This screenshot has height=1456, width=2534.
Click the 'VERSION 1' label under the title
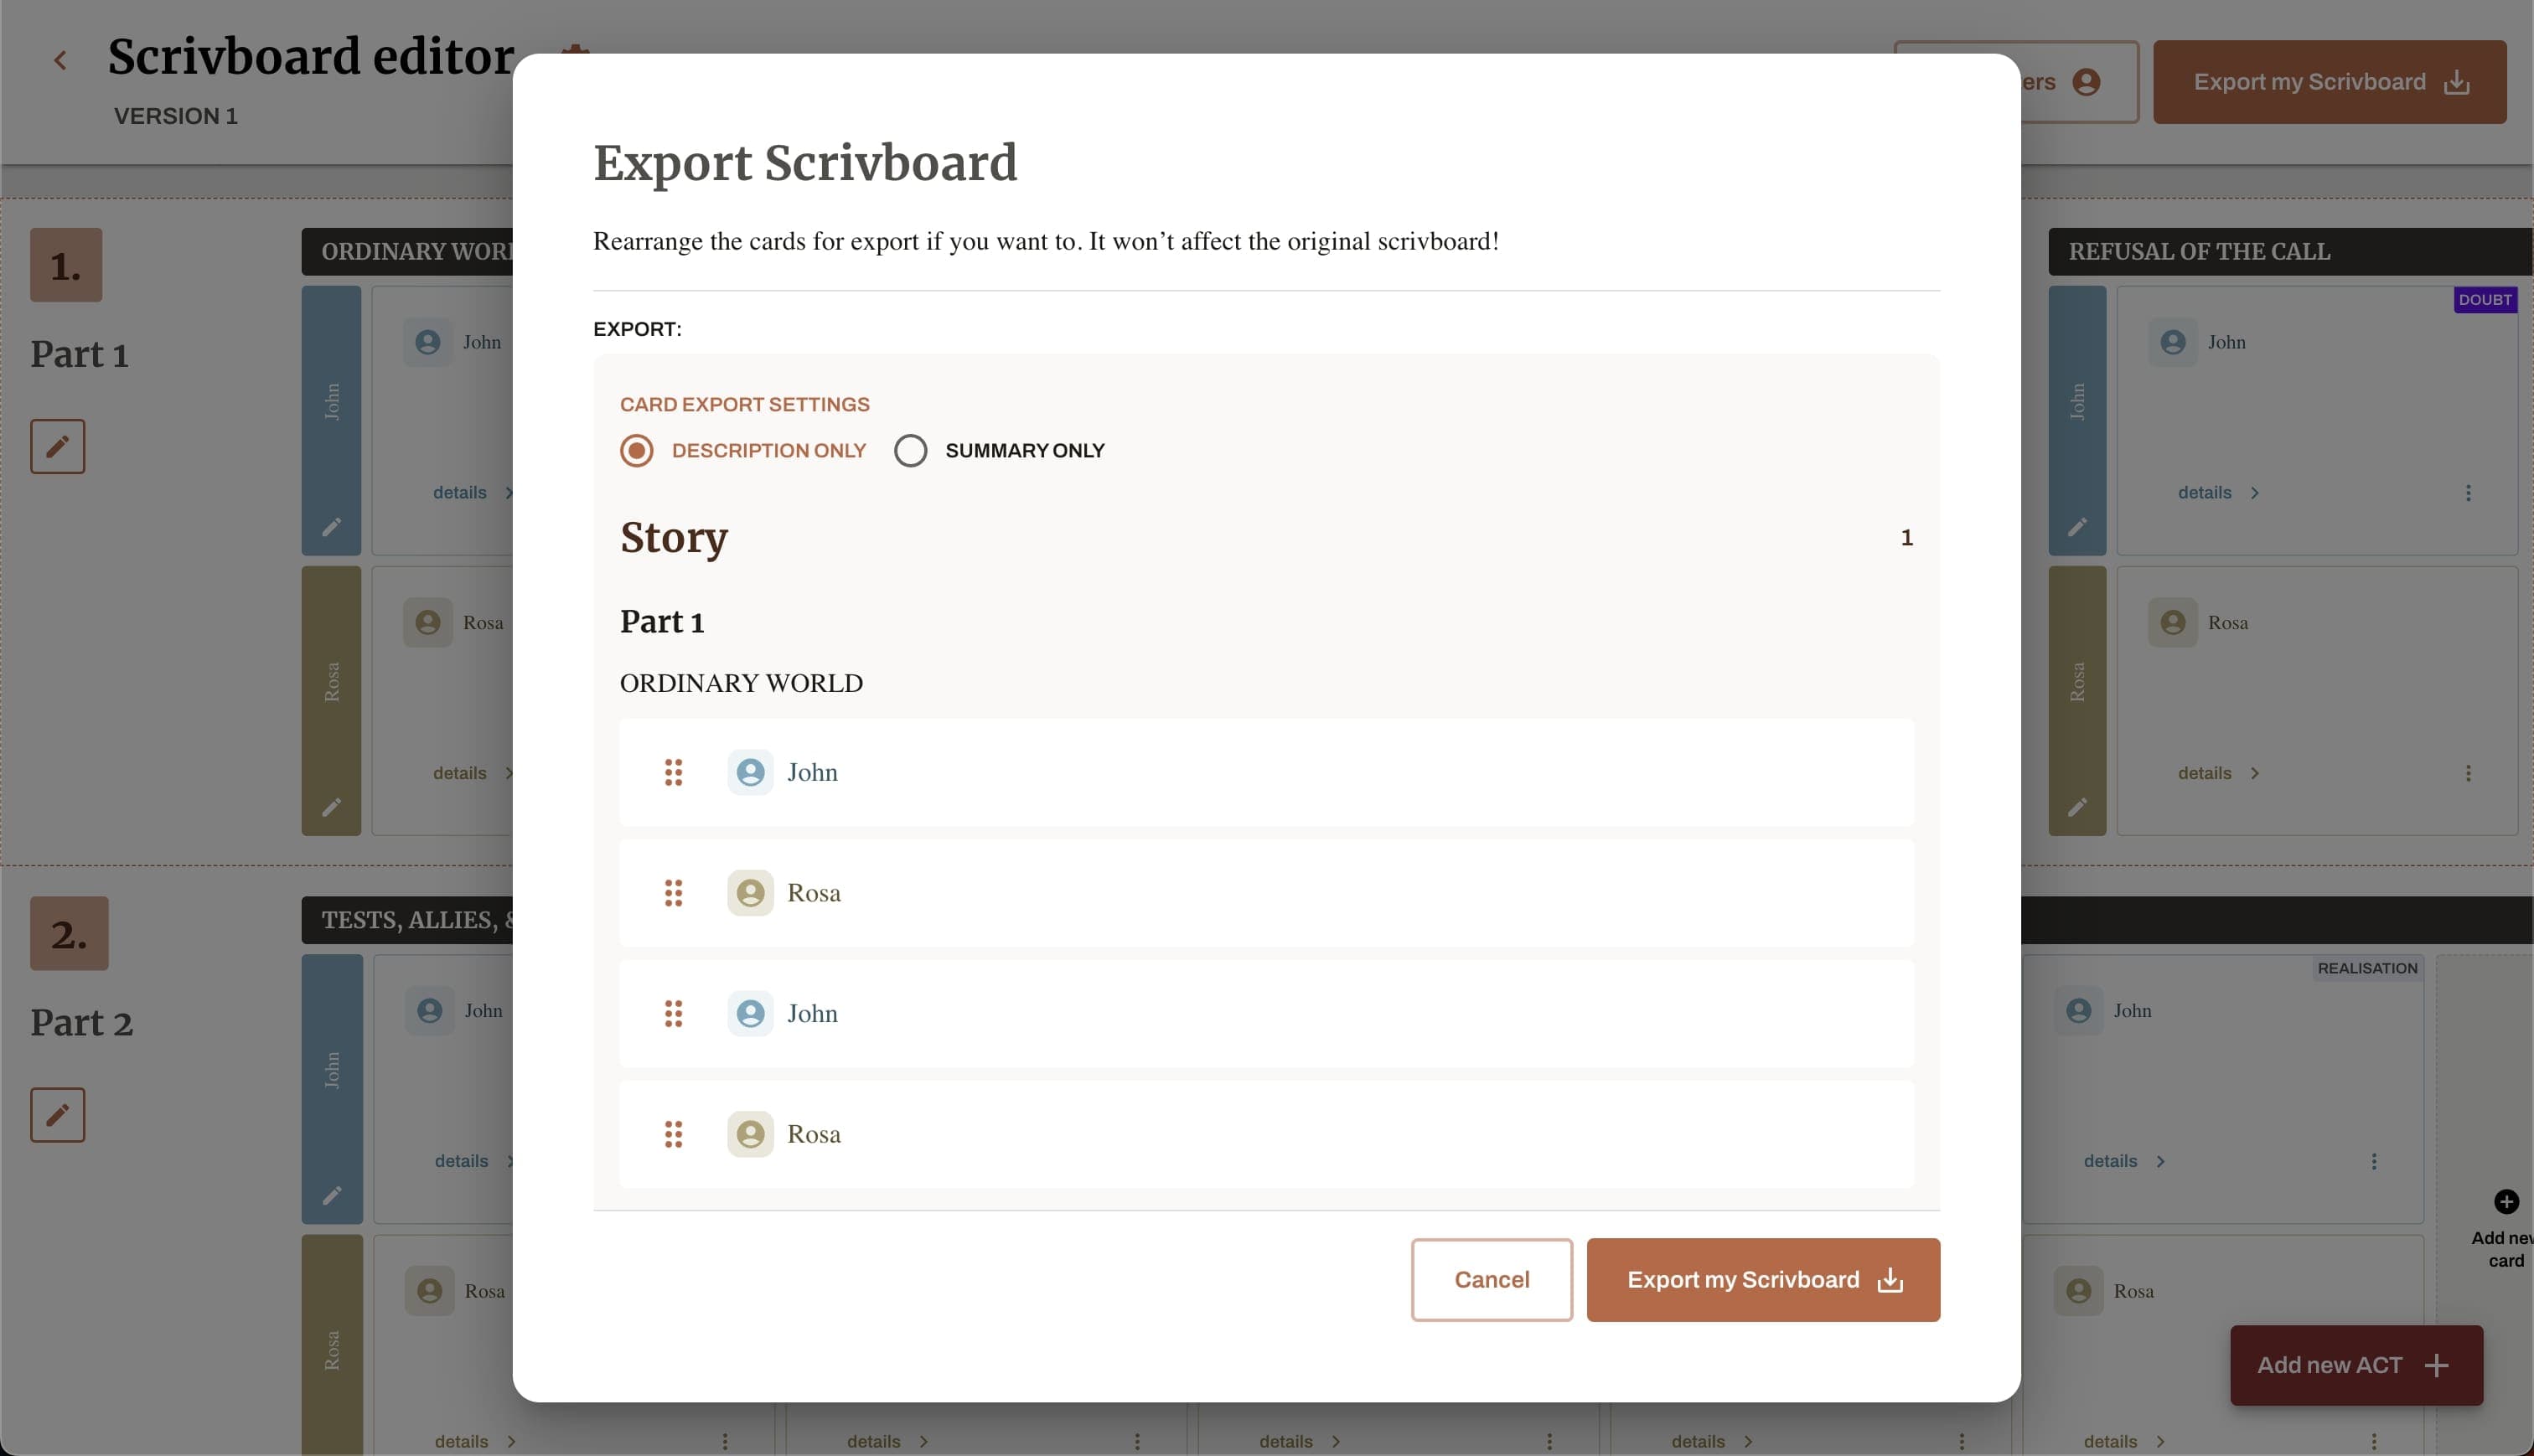pos(176,116)
